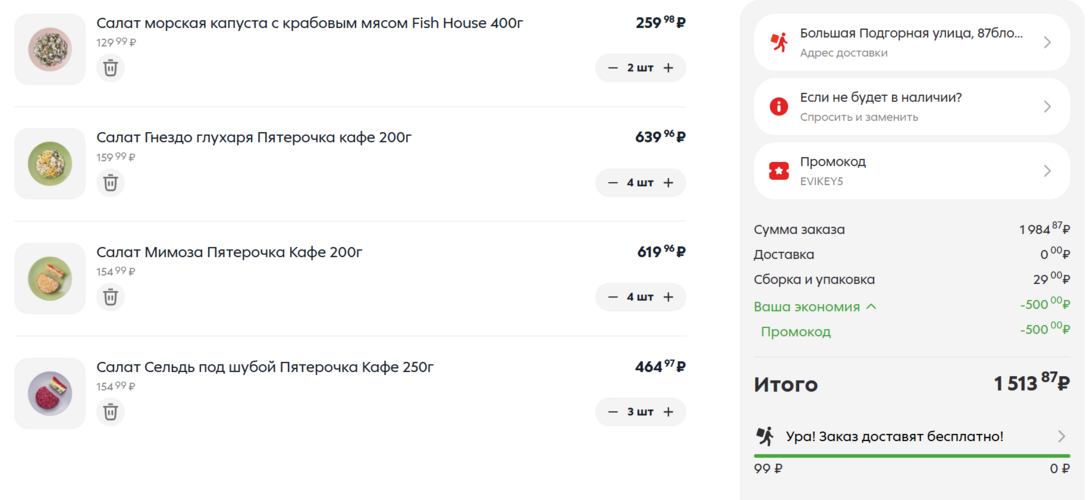Image resolution: width=1090 pixels, height=500 pixels.
Task: Open Салат Гнездо глухаря product title link
Action: point(254,137)
